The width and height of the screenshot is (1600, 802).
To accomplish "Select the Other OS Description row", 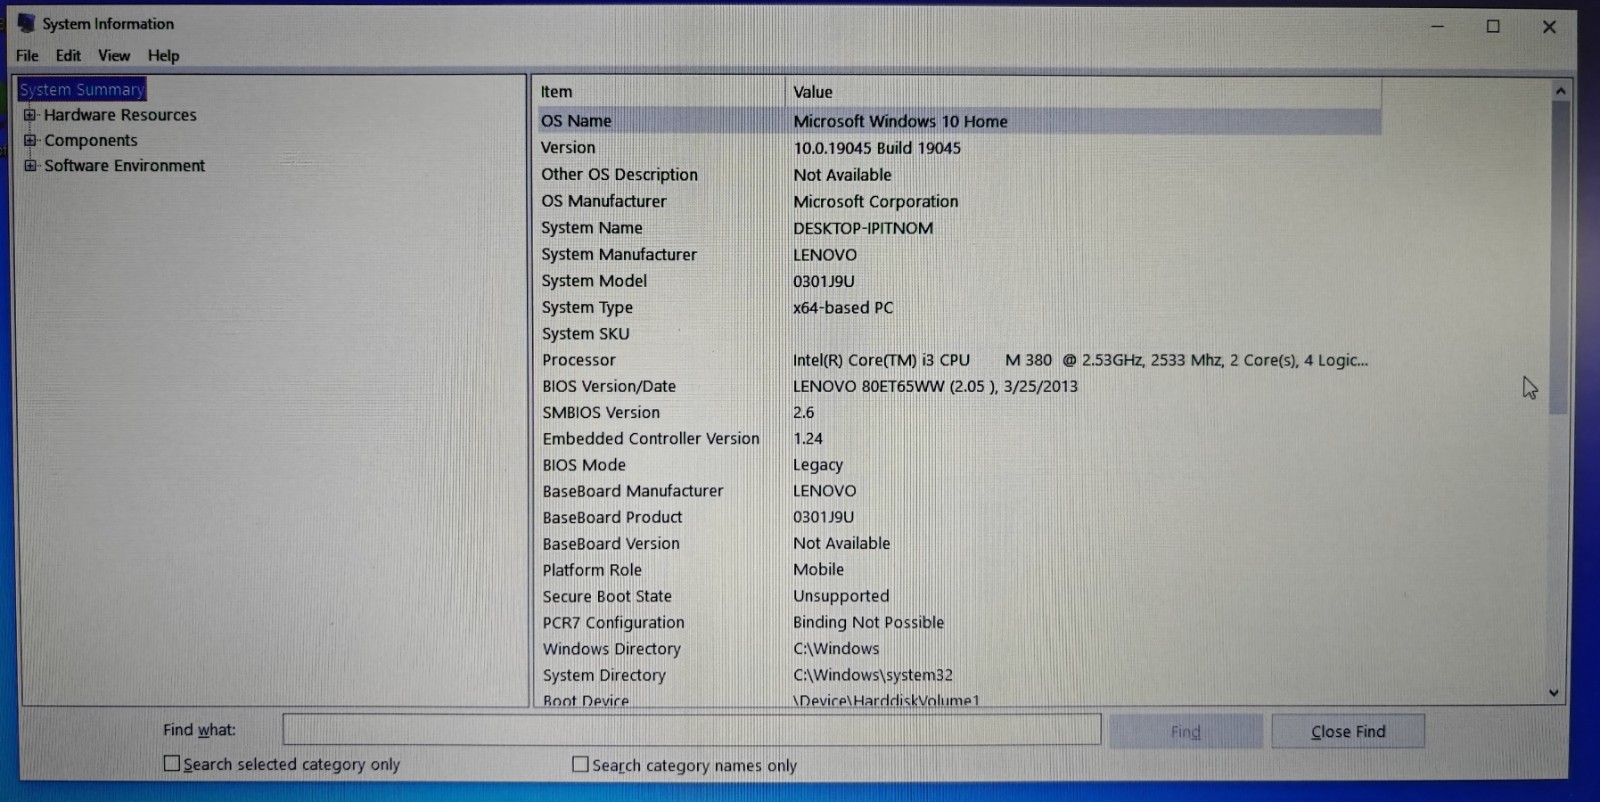I will click(x=959, y=174).
